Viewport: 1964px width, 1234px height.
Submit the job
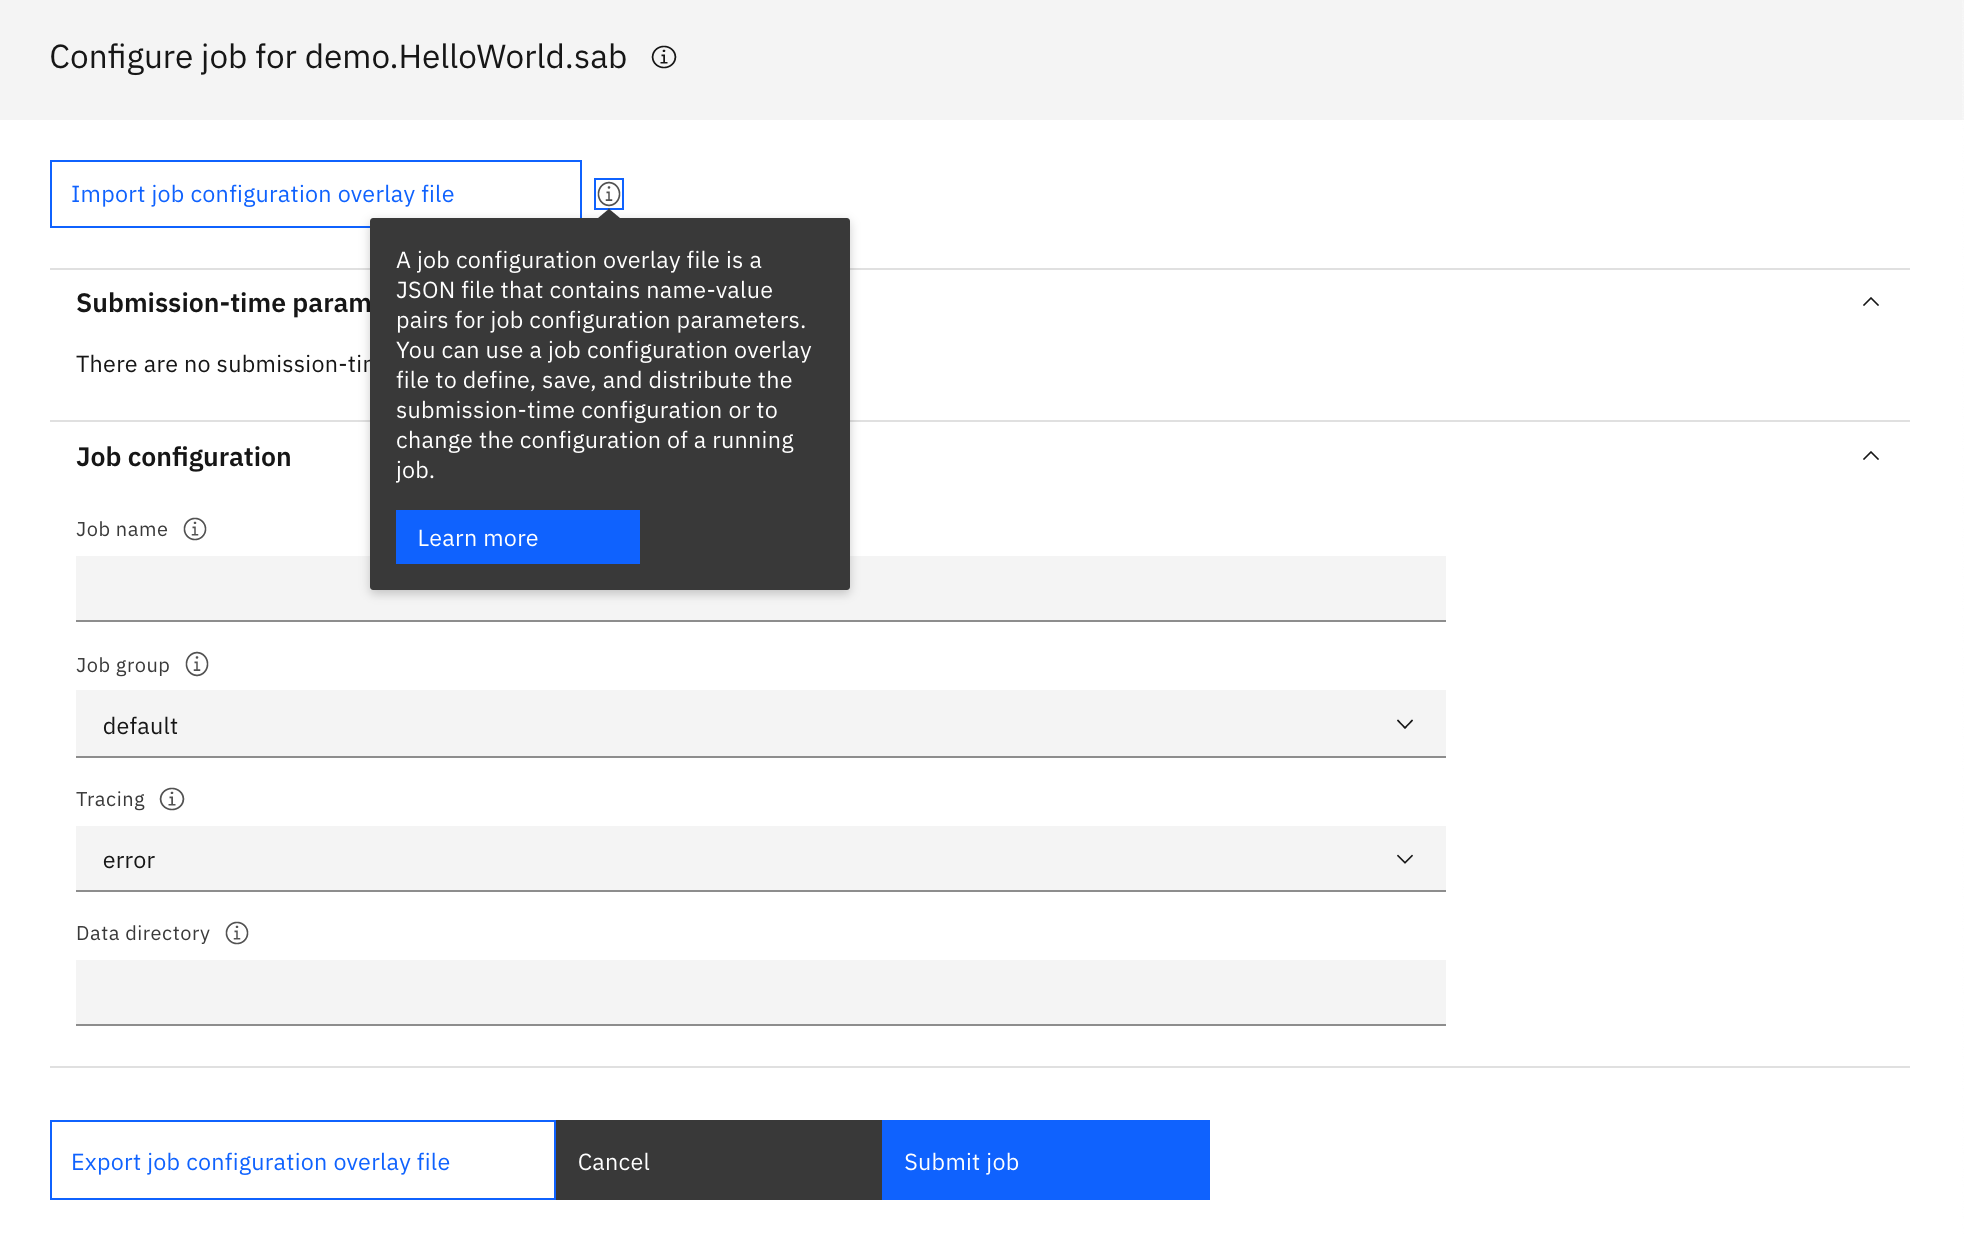tap(1044, 1160)
